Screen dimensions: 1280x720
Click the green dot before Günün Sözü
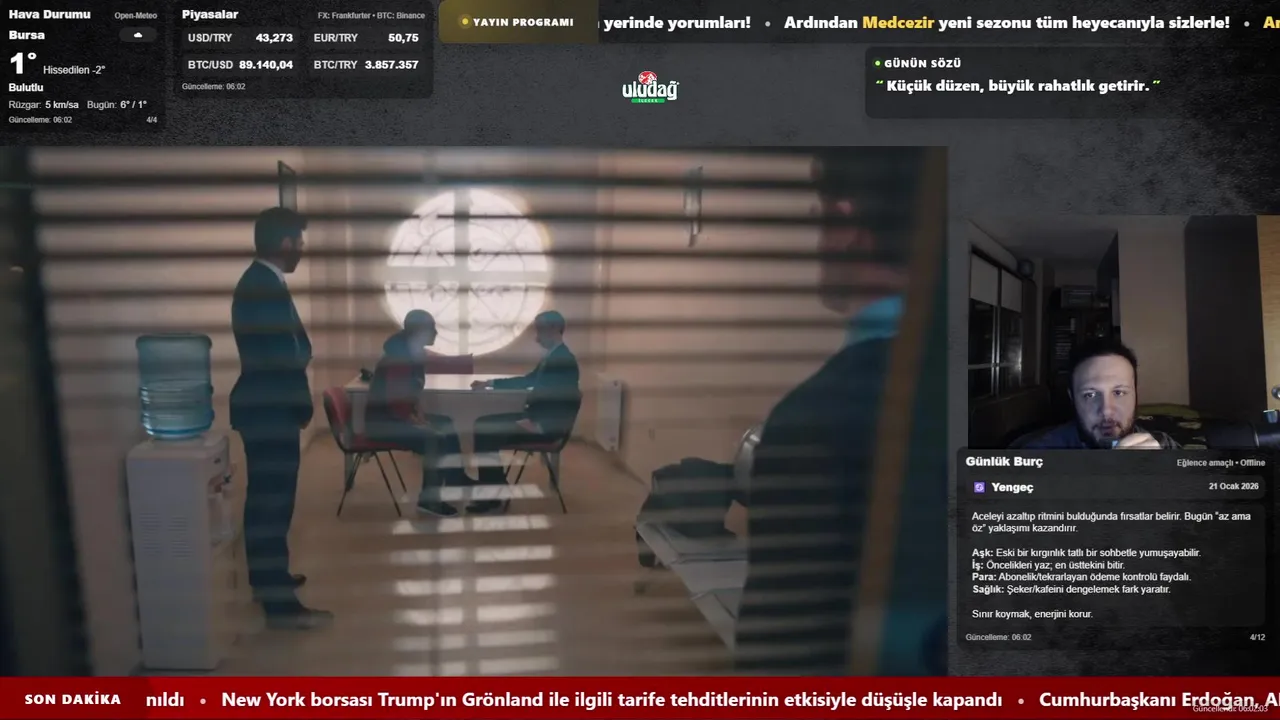[x=878, y=63]
